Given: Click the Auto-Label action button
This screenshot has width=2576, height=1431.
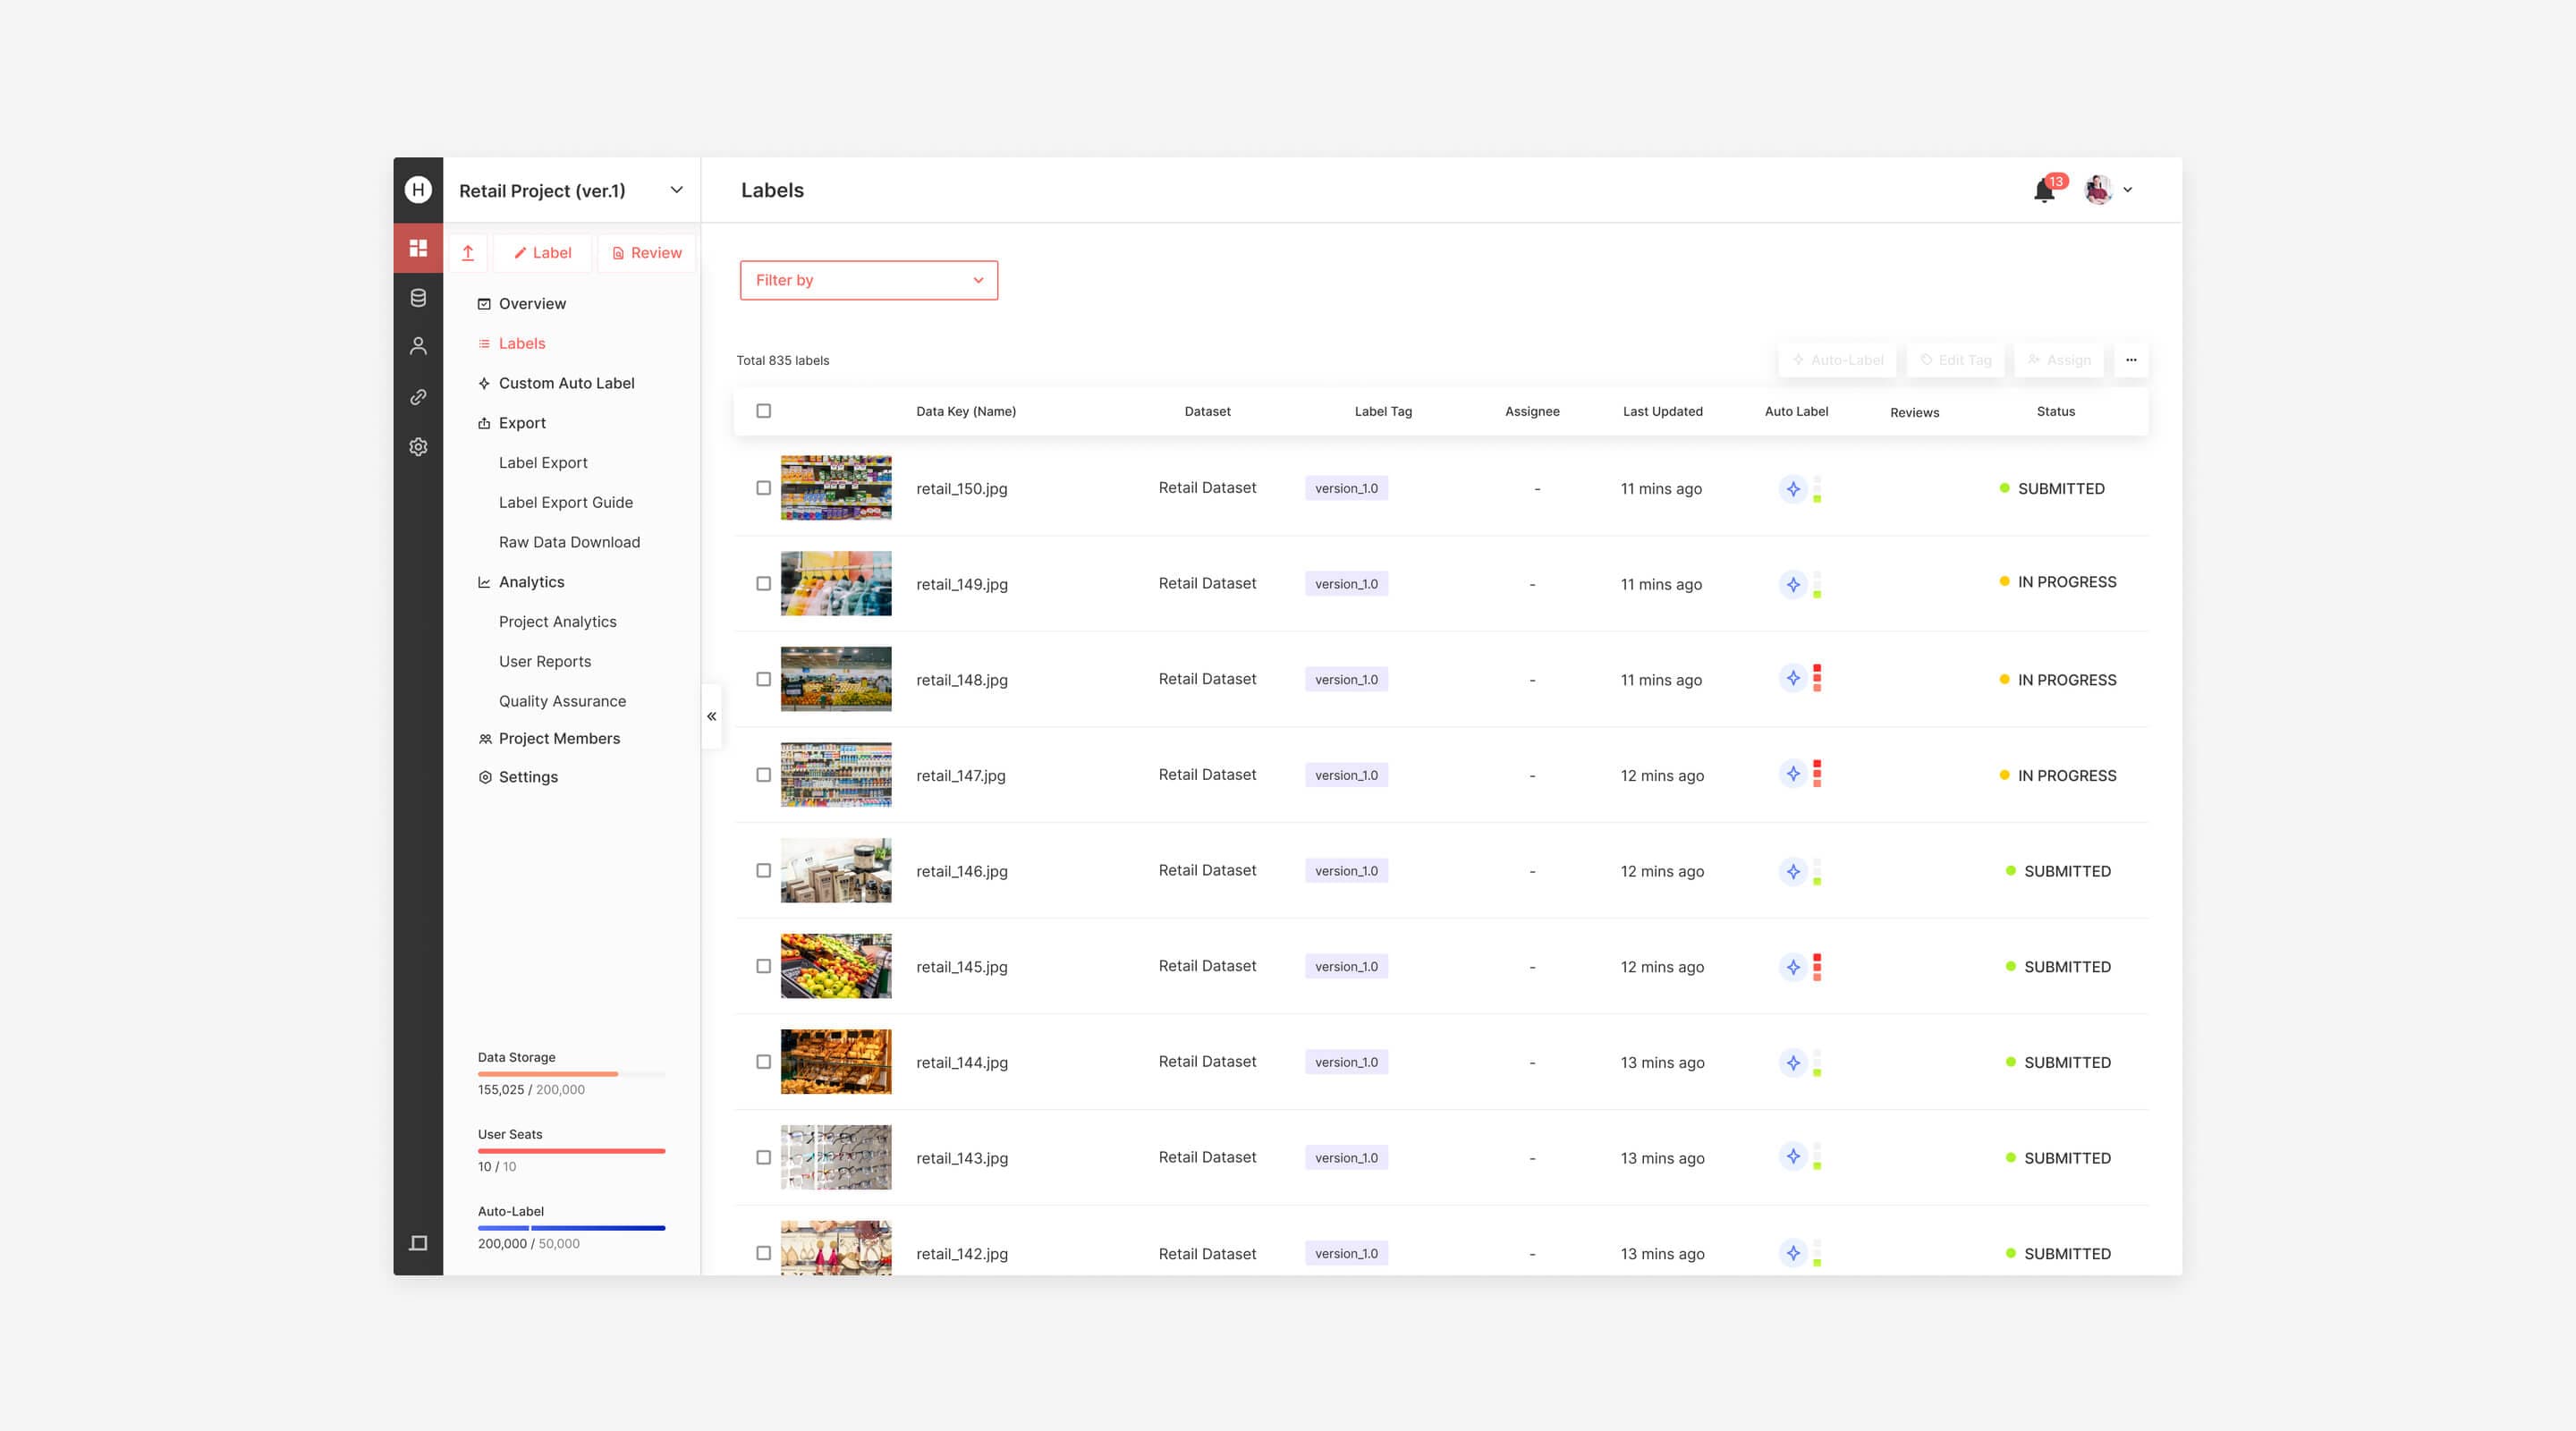Looking at the screenshot, I should (1837, 360).
